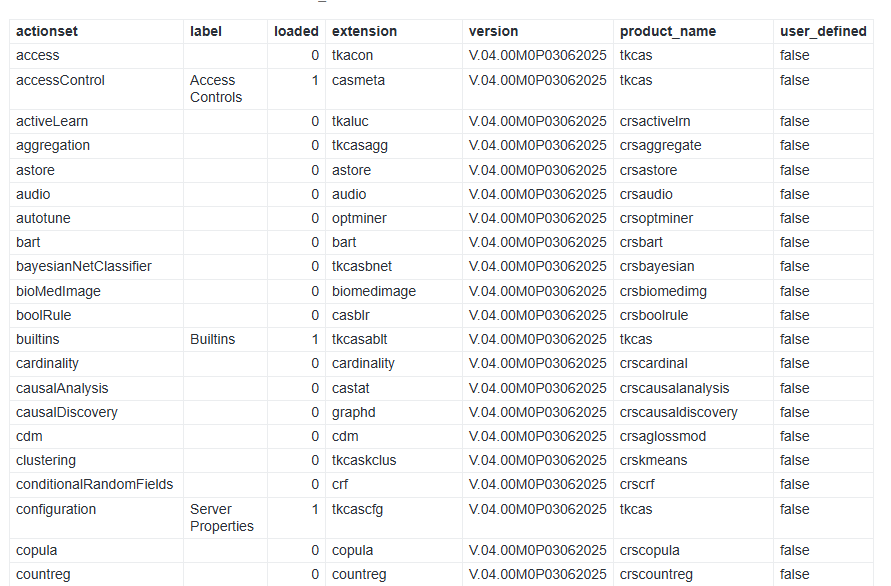
Task: Click the crsaglossmod product name cell
Action: (663, 436)
